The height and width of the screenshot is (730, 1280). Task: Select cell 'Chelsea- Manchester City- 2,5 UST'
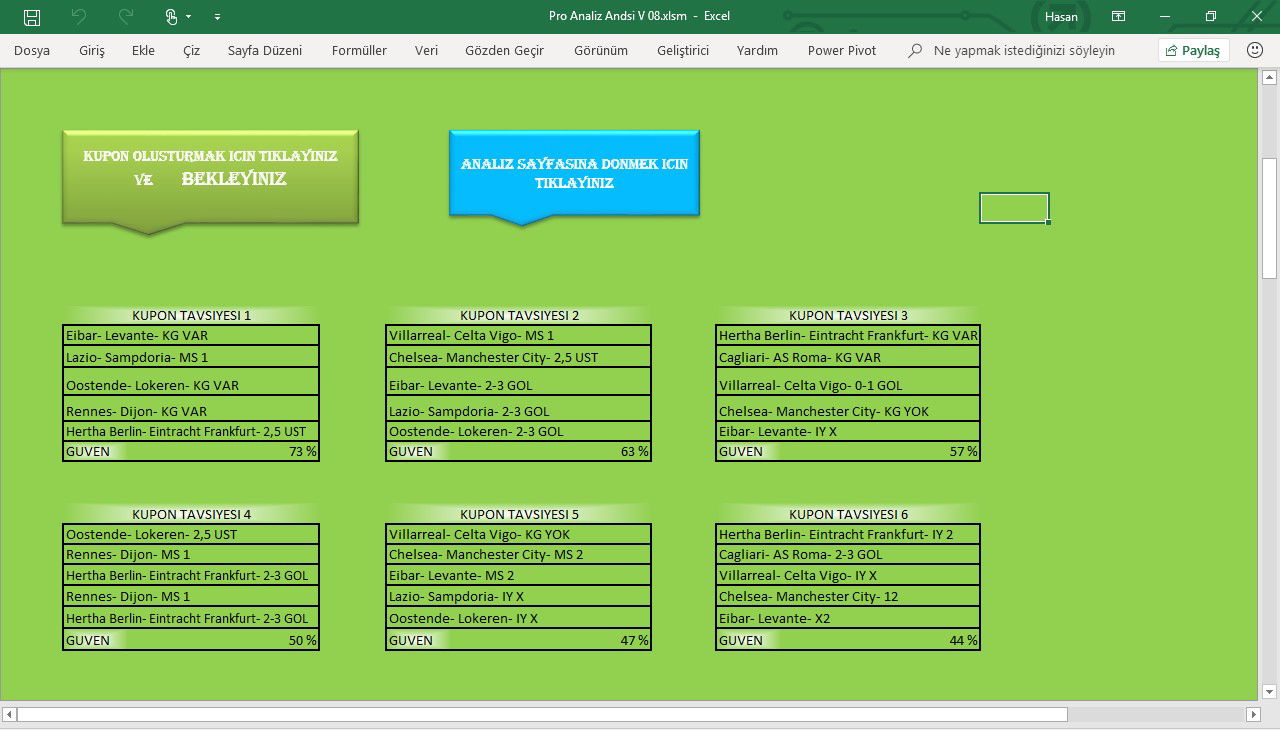[519, 357]
